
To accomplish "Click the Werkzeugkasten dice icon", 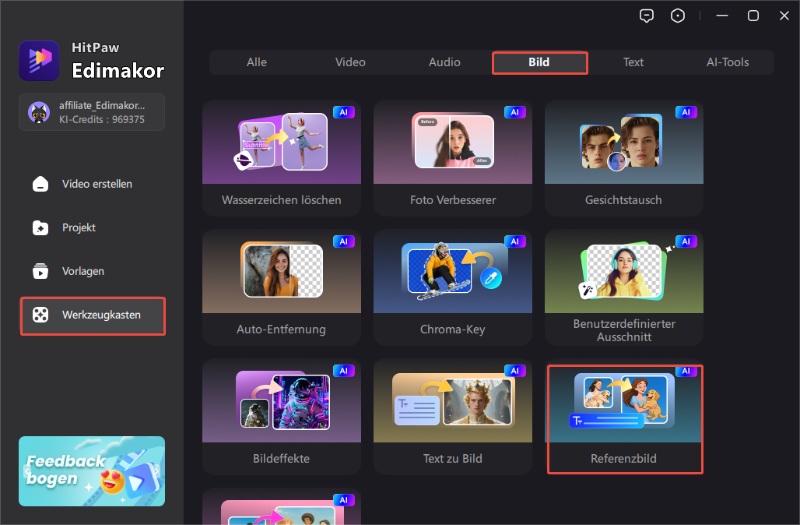I will [x=40, y=315].
